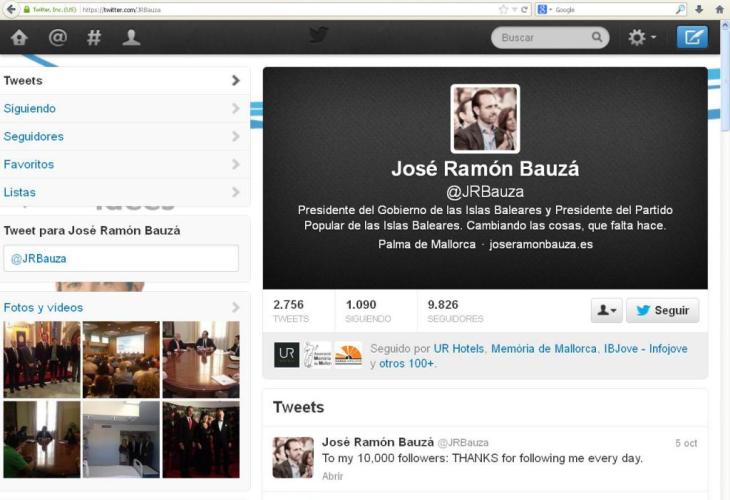Click the UR Hotels follower link

(x=460, y=348)
